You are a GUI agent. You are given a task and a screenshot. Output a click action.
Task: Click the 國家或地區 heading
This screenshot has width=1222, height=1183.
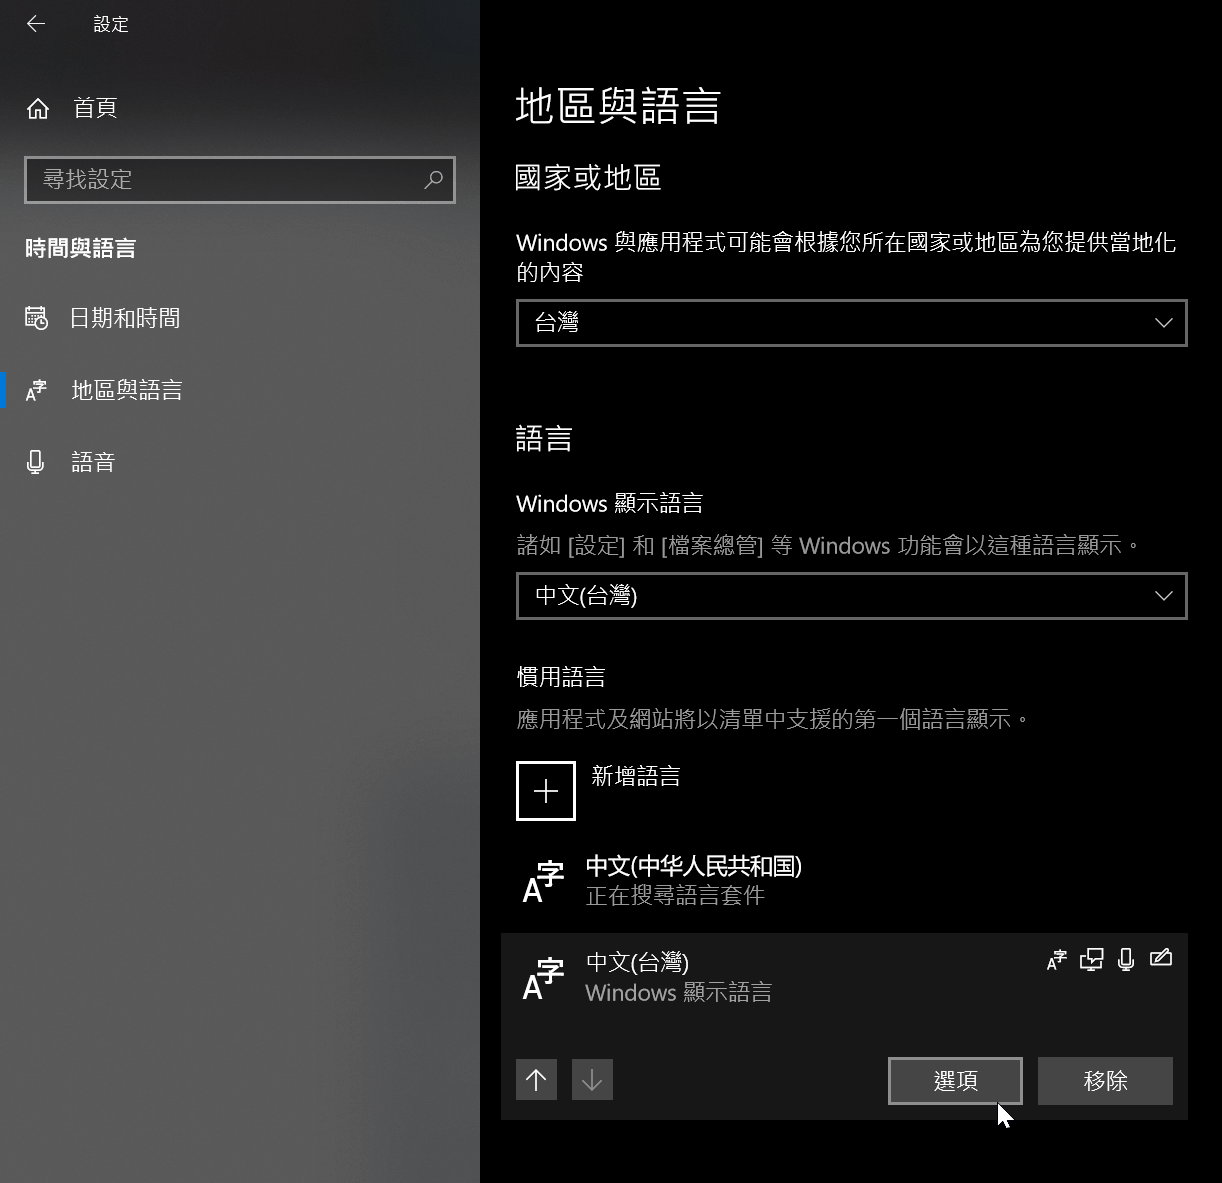coord(588,178)
